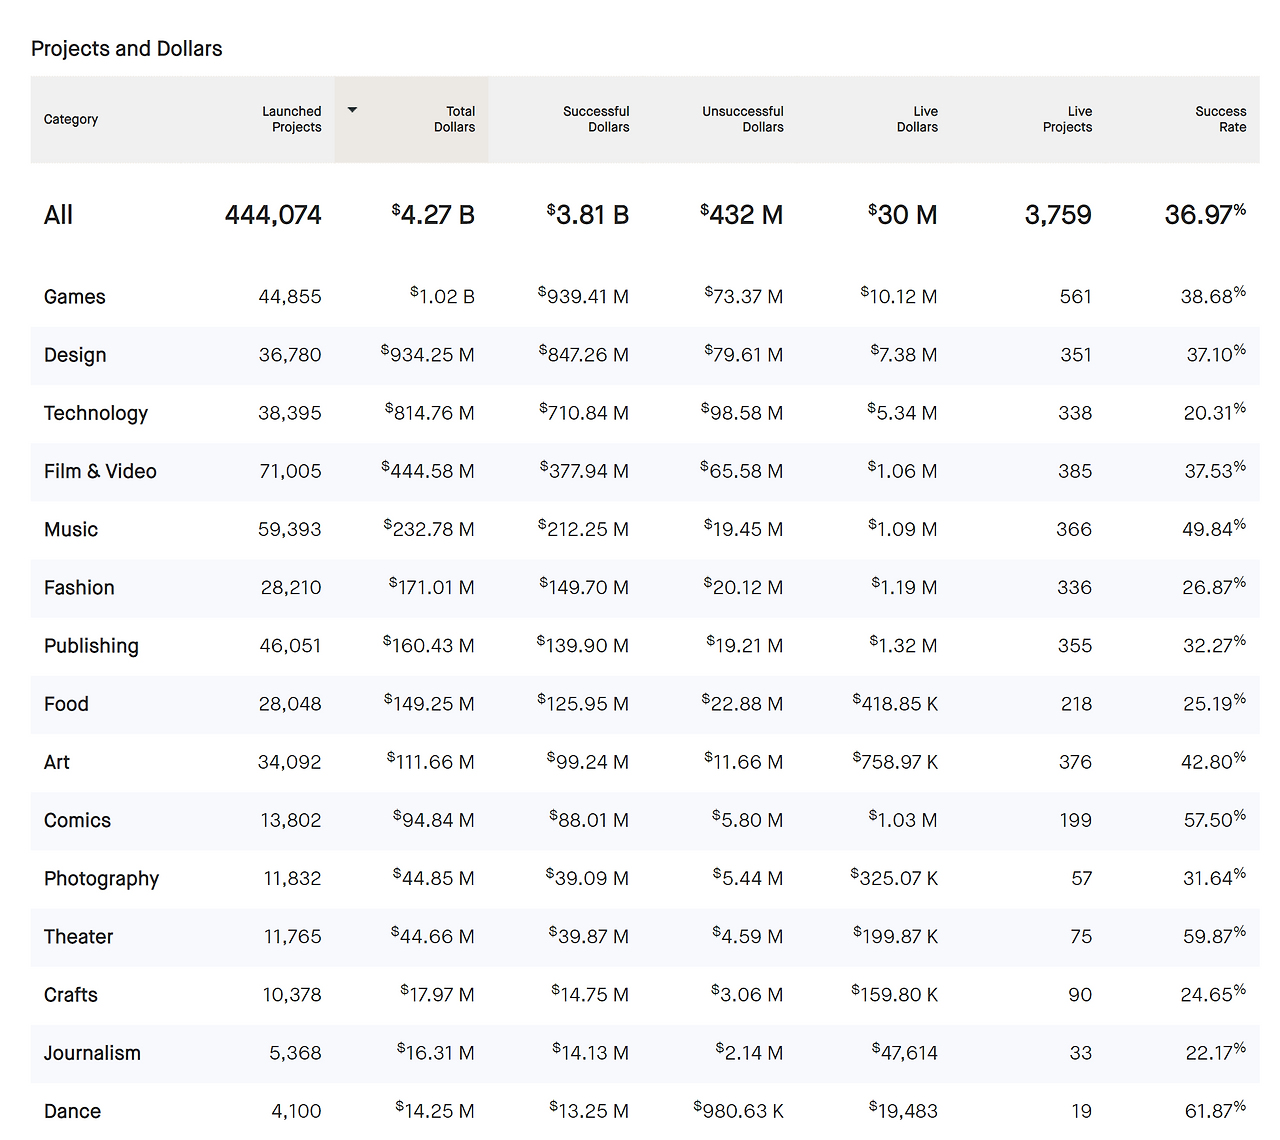The width and height of the screenshot is (1280, 1140).
Task: Select the Games category row
Action: [645, 297]
